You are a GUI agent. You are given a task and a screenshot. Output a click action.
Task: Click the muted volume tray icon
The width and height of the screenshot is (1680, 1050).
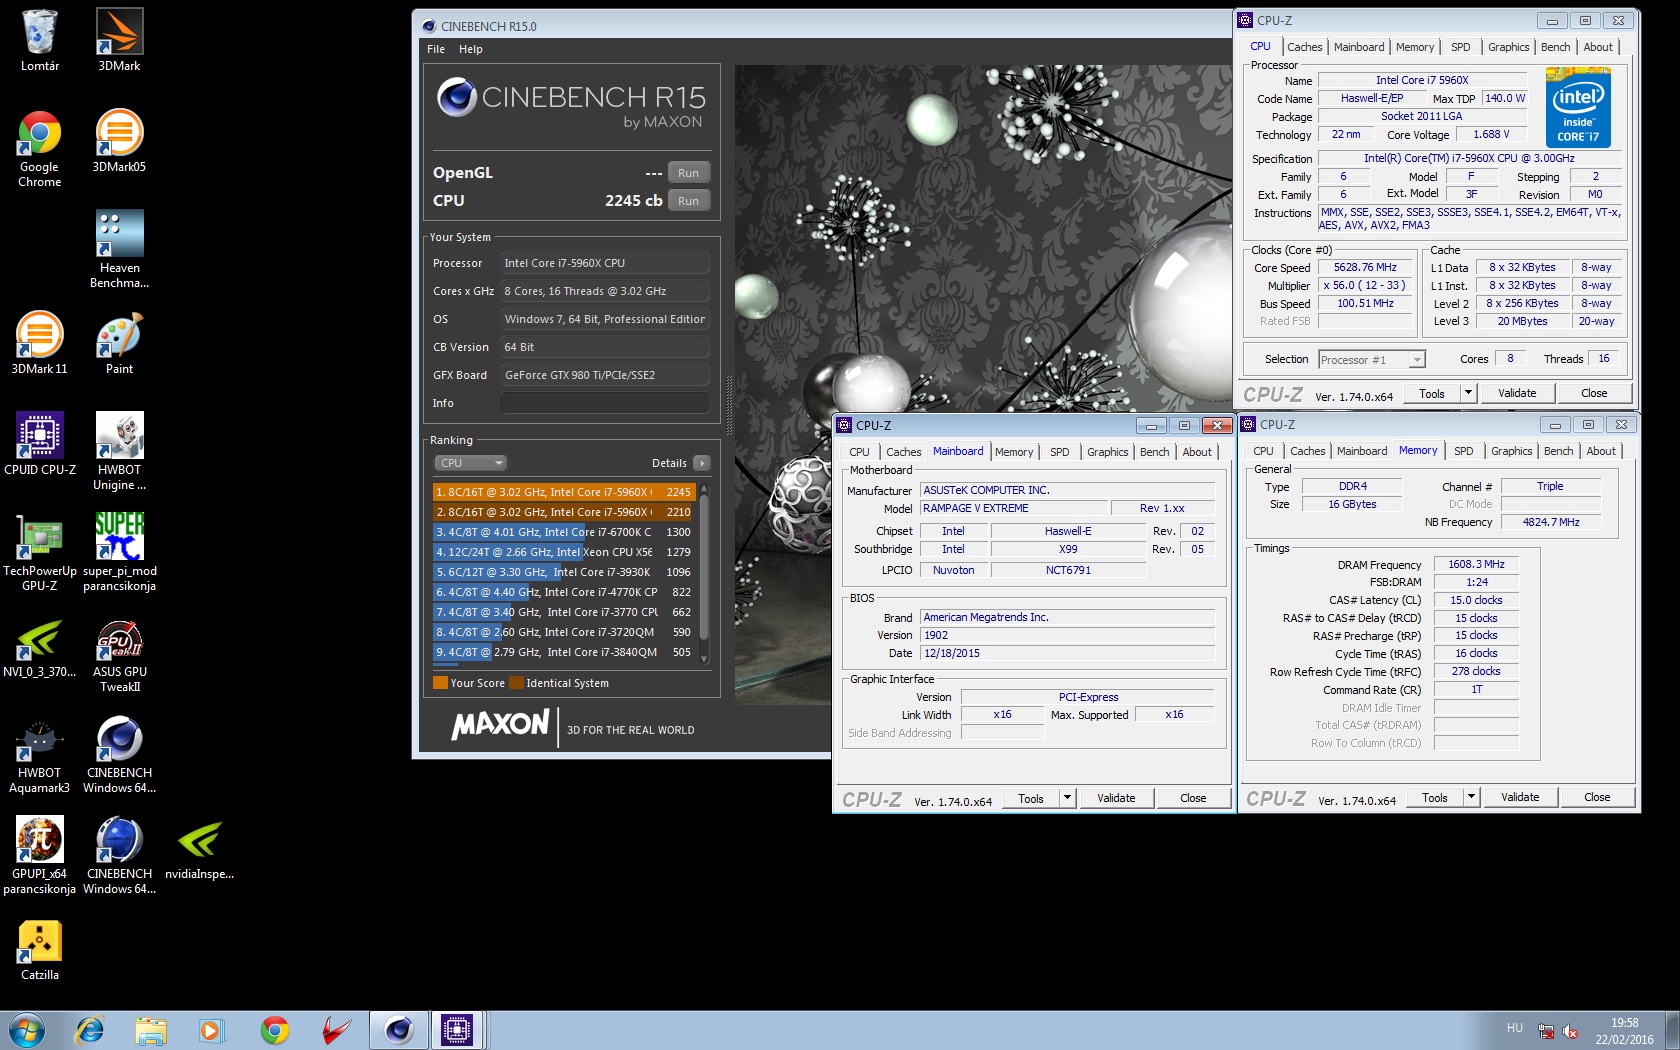(1570, 1031)
